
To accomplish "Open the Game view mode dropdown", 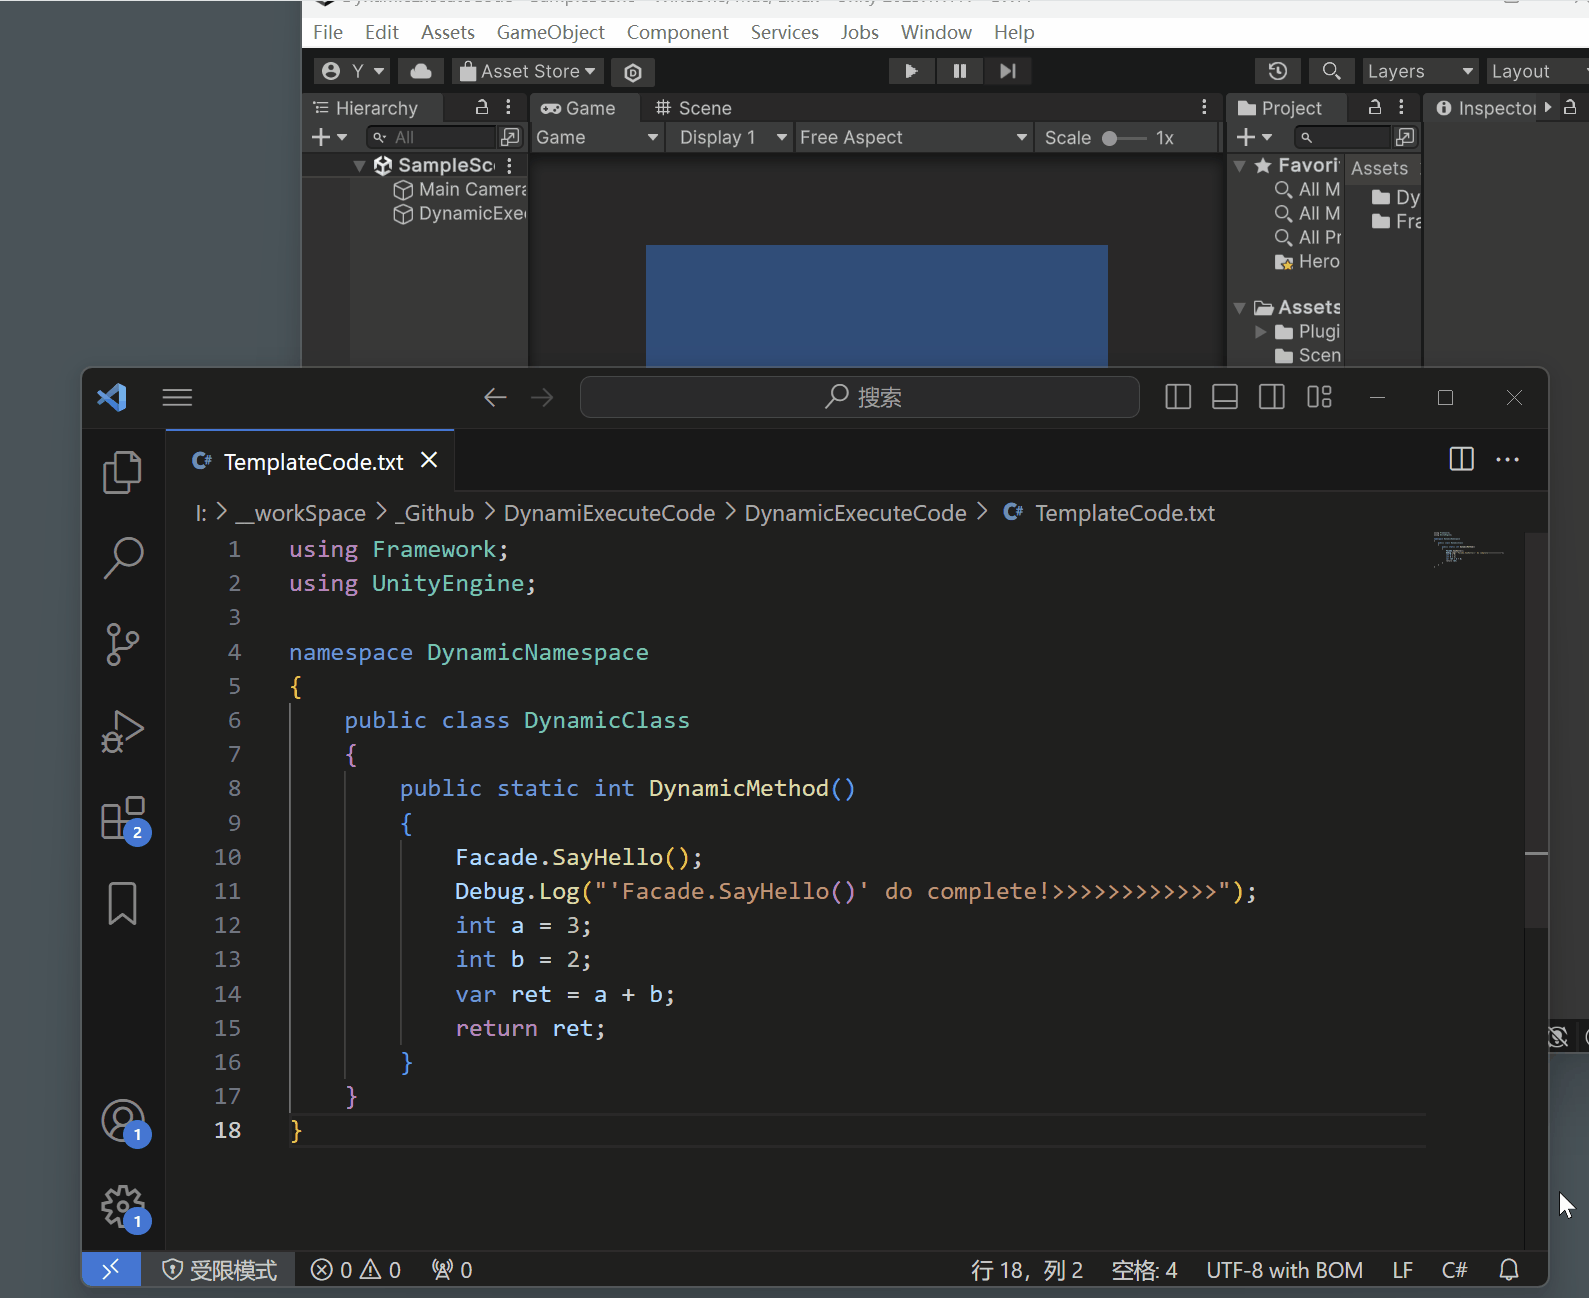I will coord(597,137).
